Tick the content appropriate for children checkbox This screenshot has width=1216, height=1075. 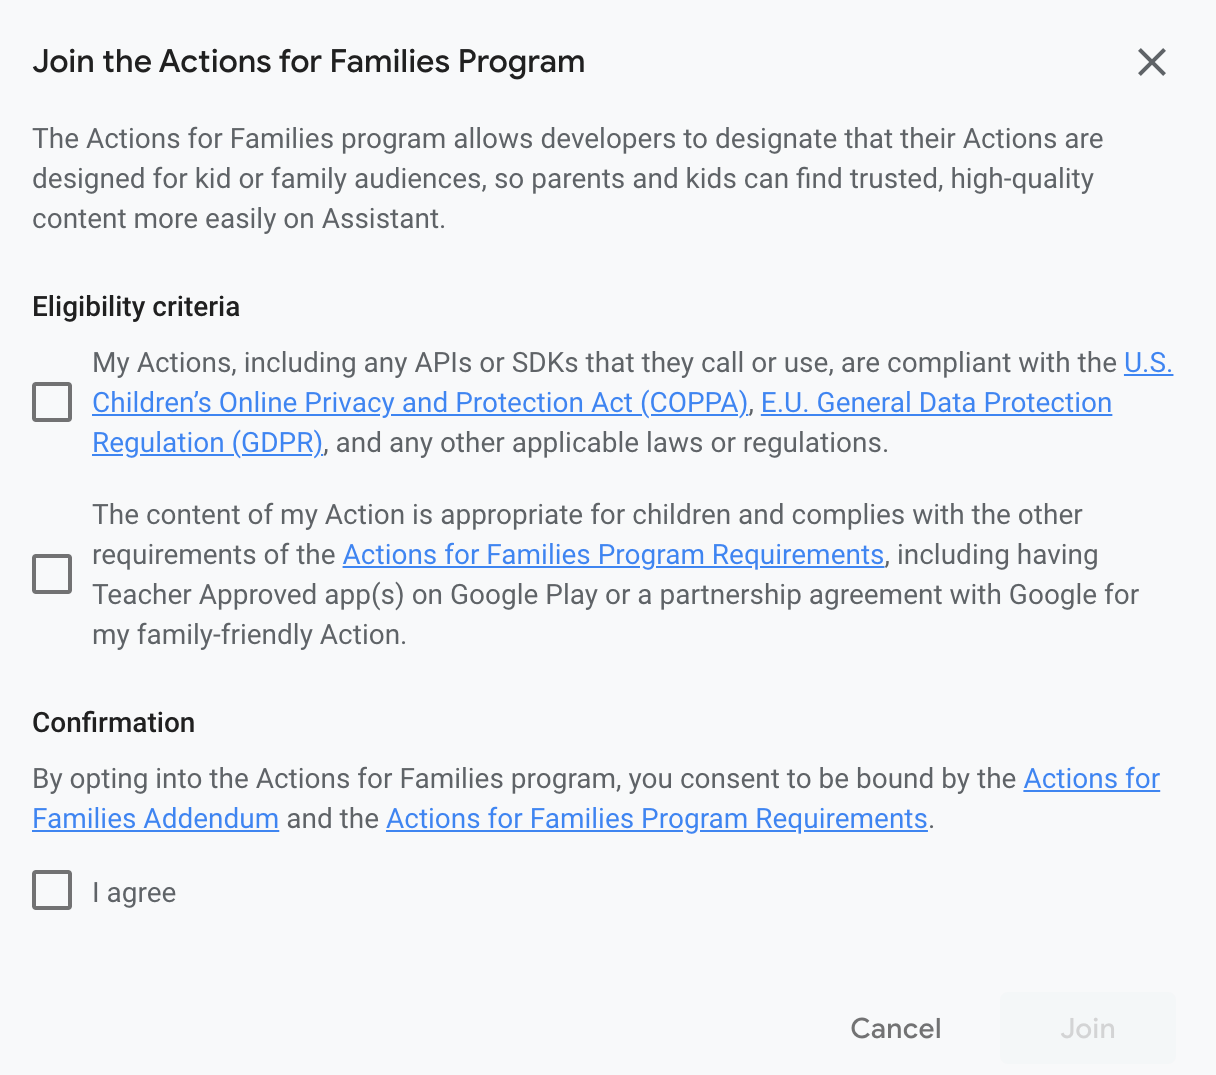(x=52, y=574)
